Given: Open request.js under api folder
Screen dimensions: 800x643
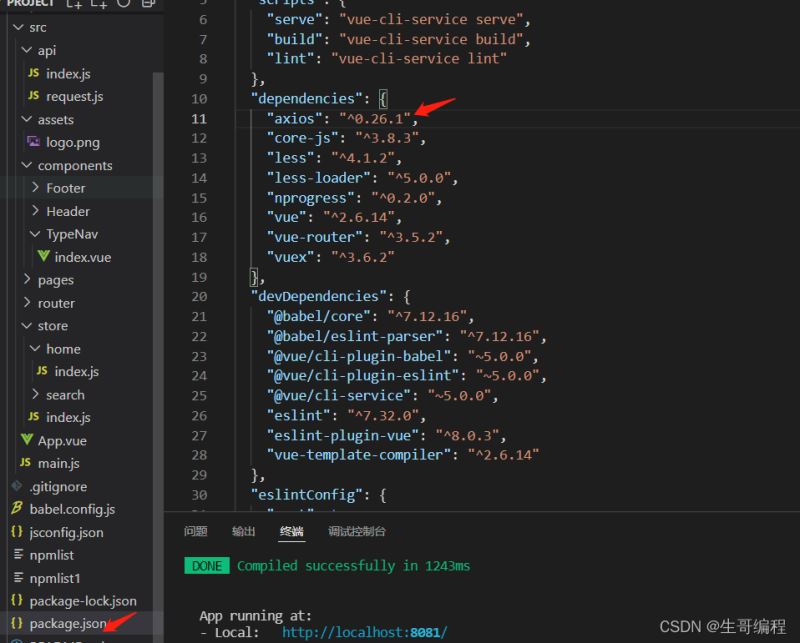Looking at the screenshot, I should click(x=74, y=96).
